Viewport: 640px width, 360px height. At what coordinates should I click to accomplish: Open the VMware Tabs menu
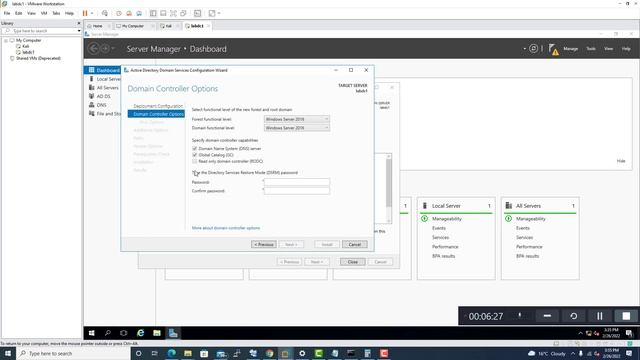[x=56, y=13]
